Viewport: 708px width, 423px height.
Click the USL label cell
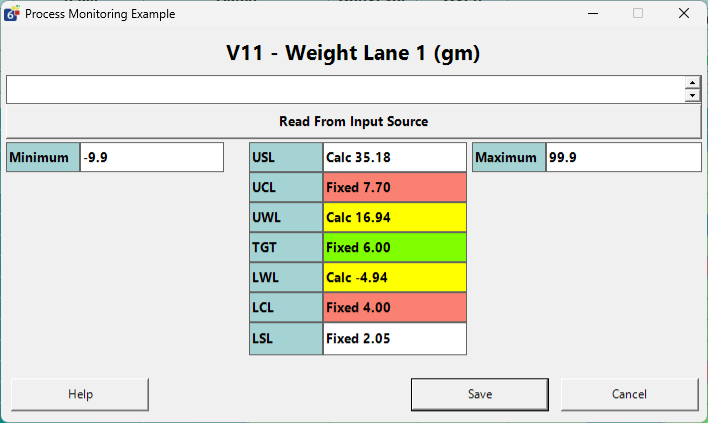[x=286, y=157]
